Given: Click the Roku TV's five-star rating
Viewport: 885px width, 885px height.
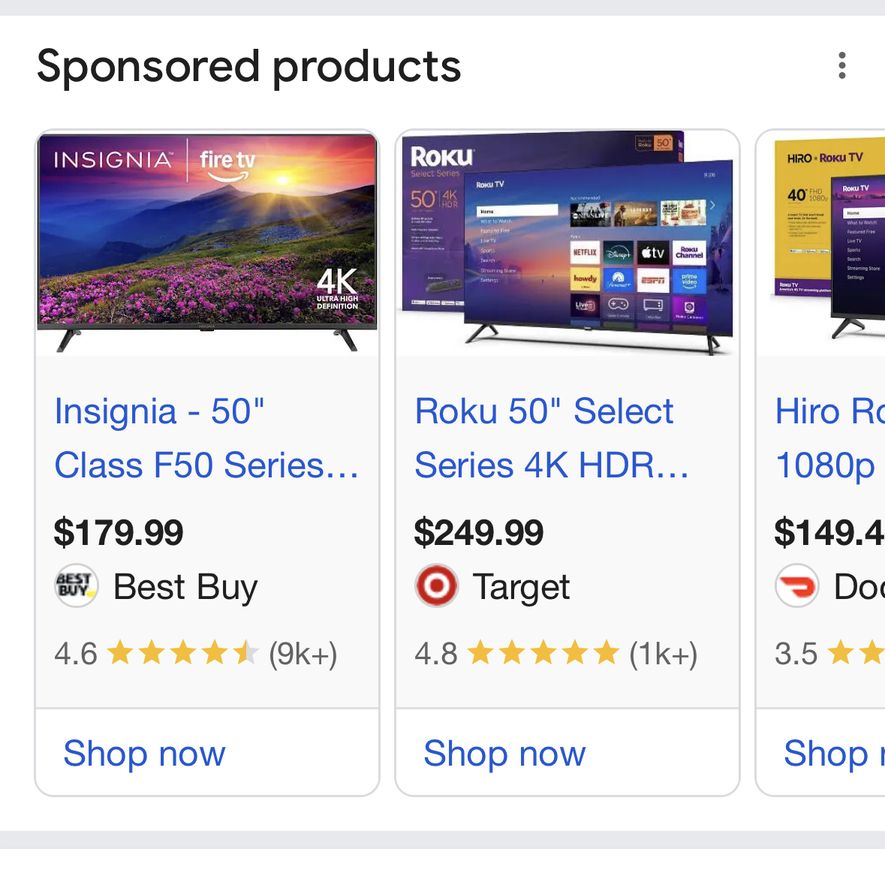Looking at the screenshot, I should coord(543,654).
